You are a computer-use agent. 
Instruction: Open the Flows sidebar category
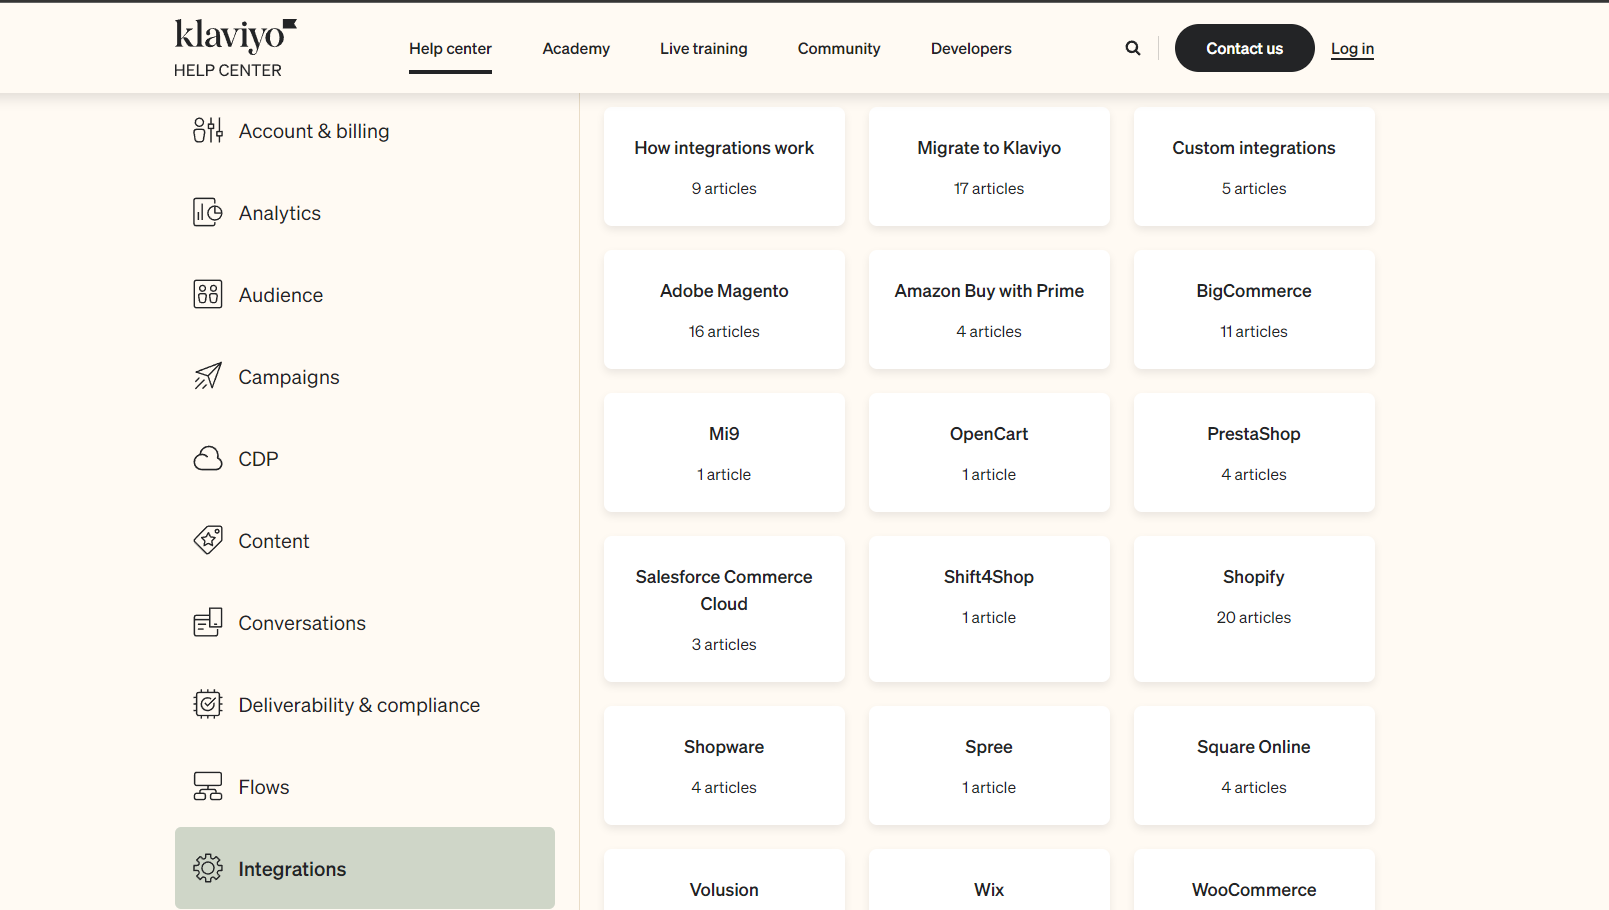click(365, 787)
